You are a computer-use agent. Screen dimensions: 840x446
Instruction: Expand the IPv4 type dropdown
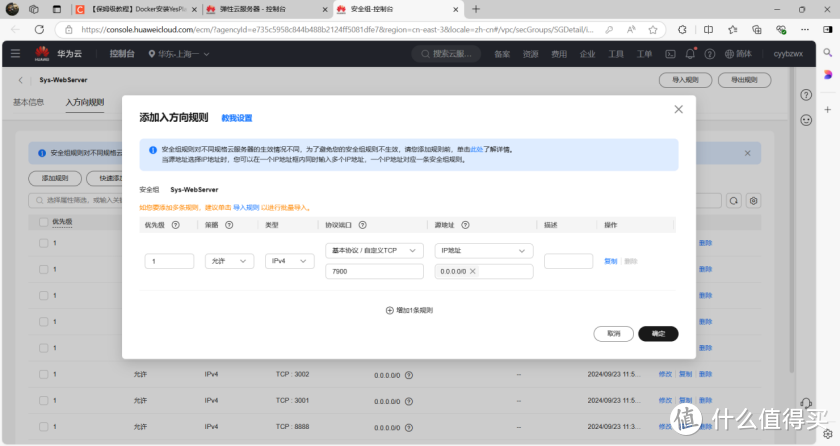pyautogui.click(x=290, y=261)
